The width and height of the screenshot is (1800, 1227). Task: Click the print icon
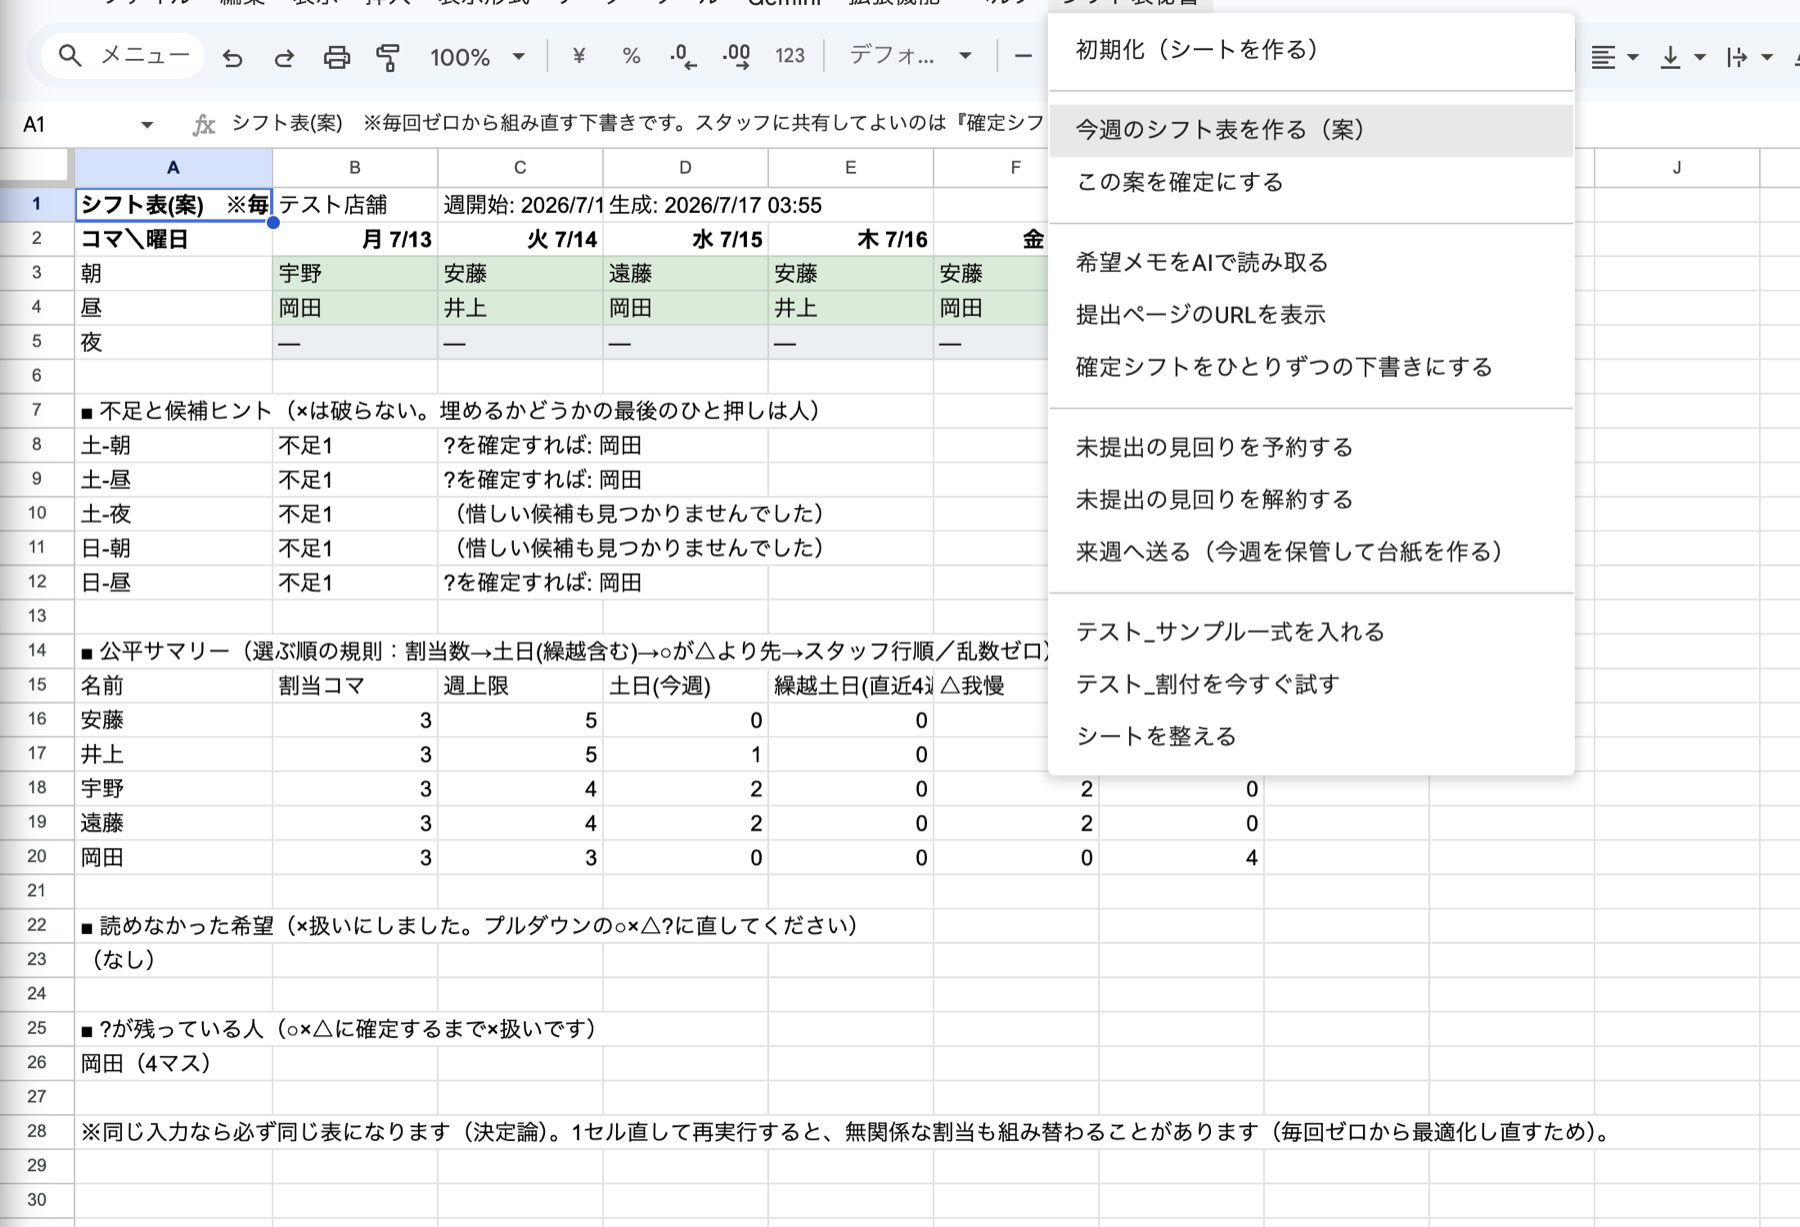coord(337,57)
